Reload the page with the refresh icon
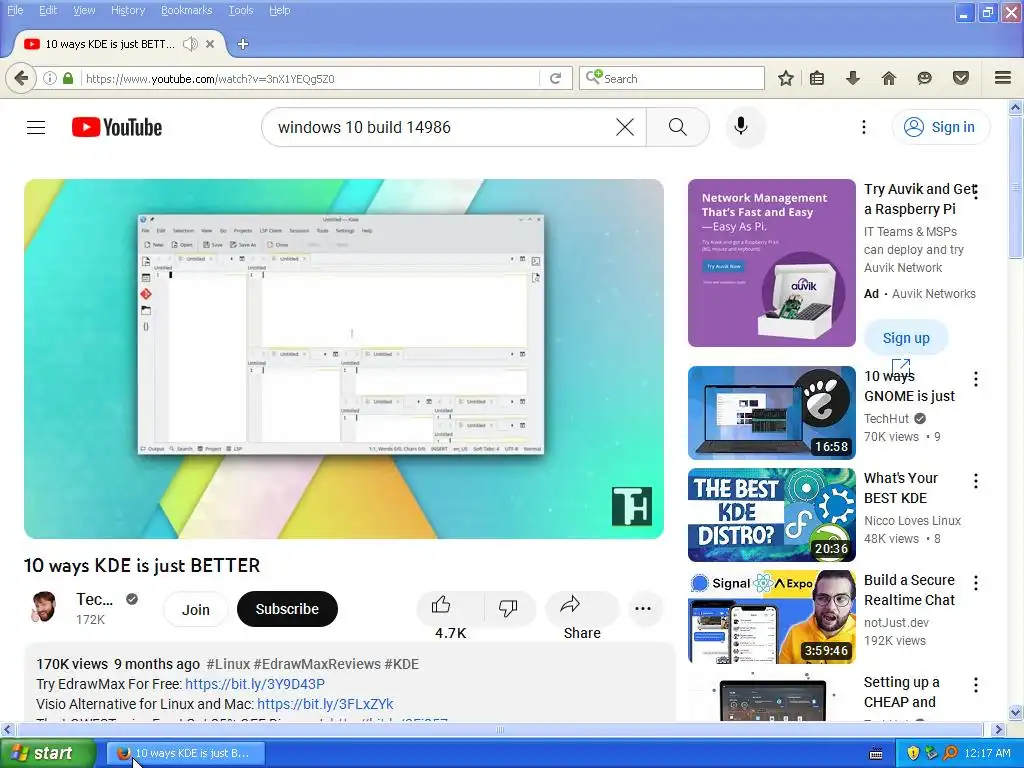 pyautogui.click(x=556, y=78)
